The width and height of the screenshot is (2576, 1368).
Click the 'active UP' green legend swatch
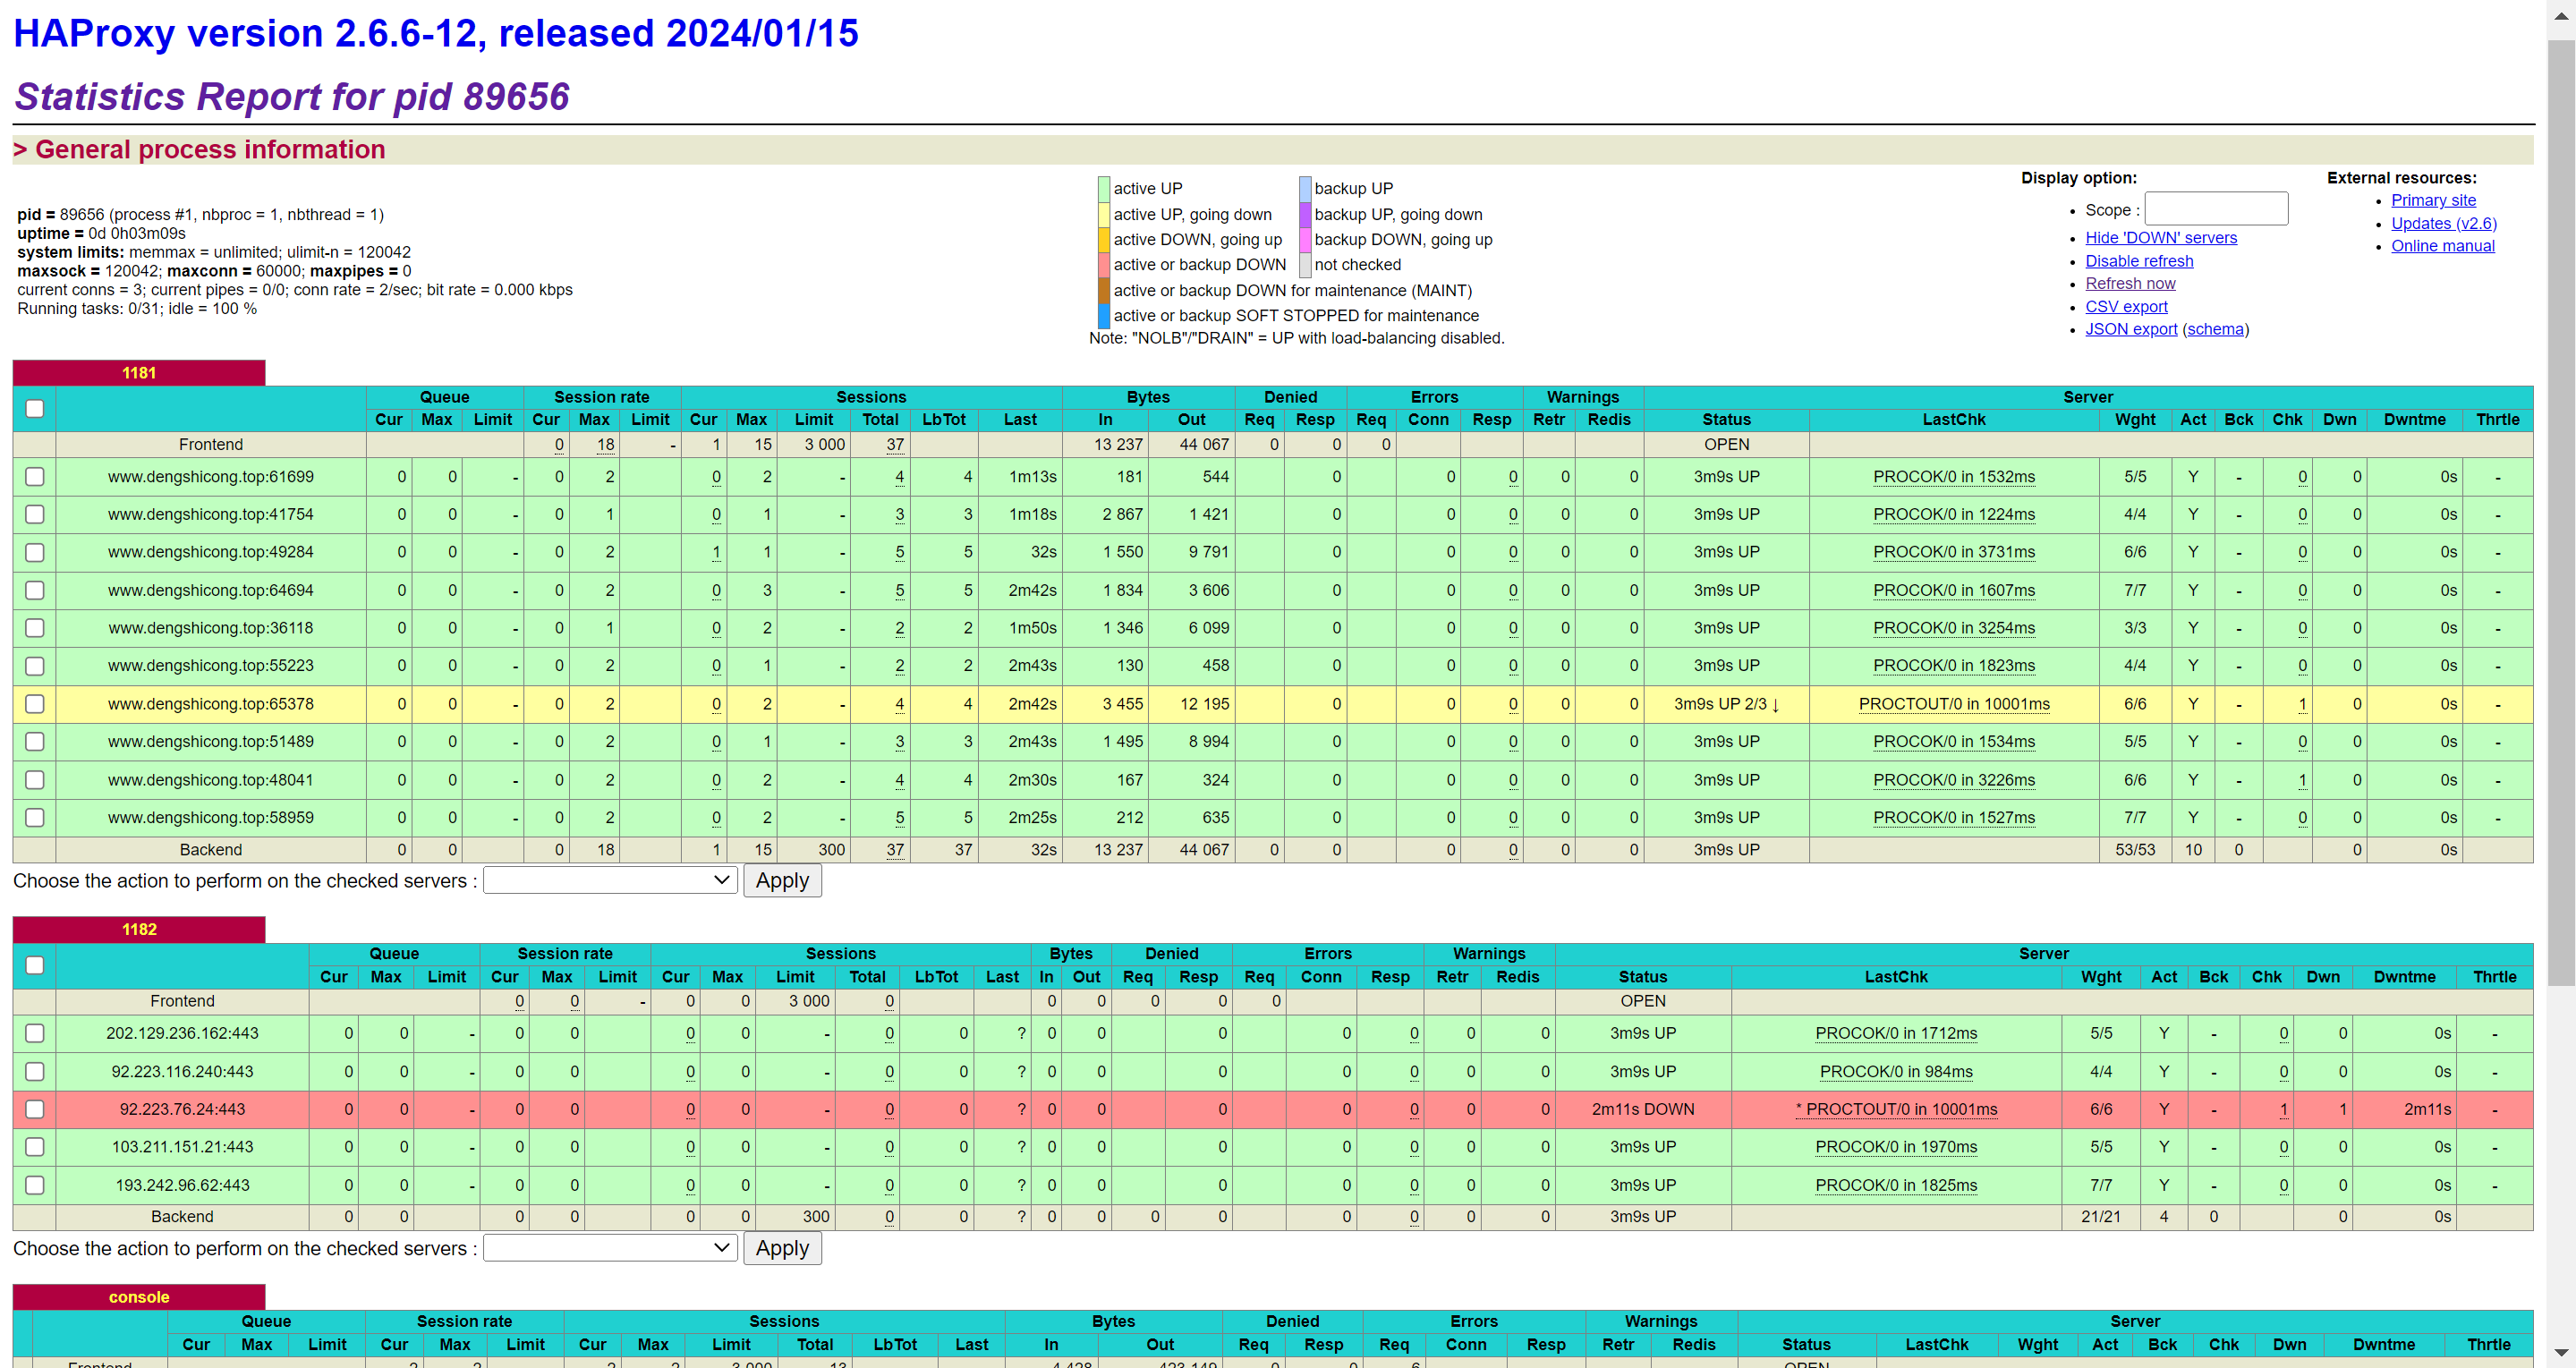(1104, 189)
